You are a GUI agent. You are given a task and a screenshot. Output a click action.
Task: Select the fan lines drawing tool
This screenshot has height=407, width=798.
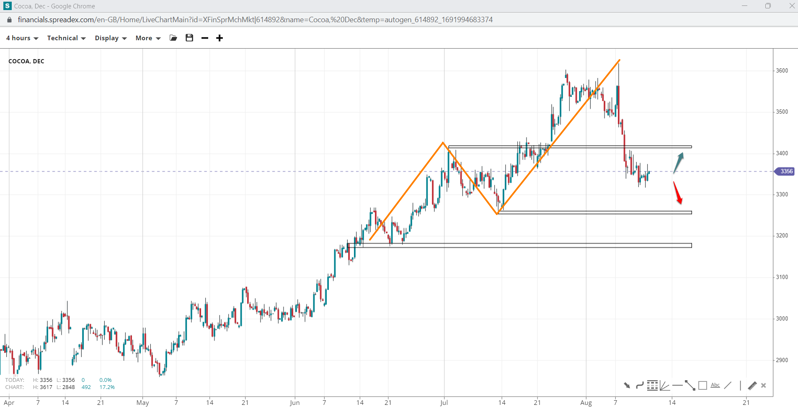tap(664, 385)
